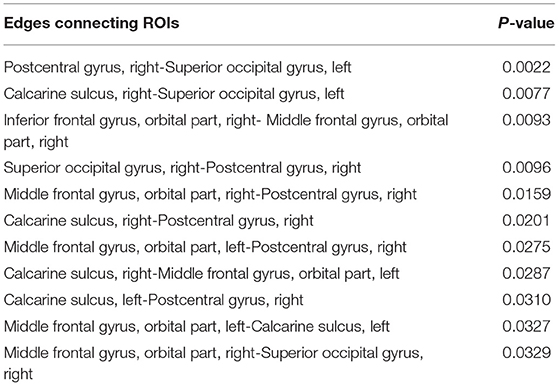Select the Middle frontal gyrus, left-Calcarine sulcus row

click(280, 326)
